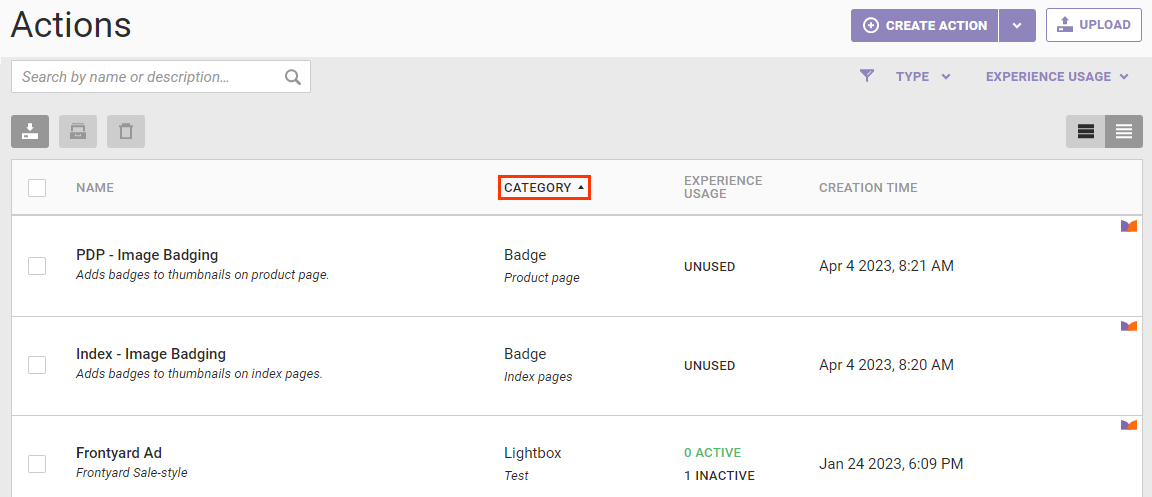Click the logo badge on PDP row

(x=1128, y=226)
